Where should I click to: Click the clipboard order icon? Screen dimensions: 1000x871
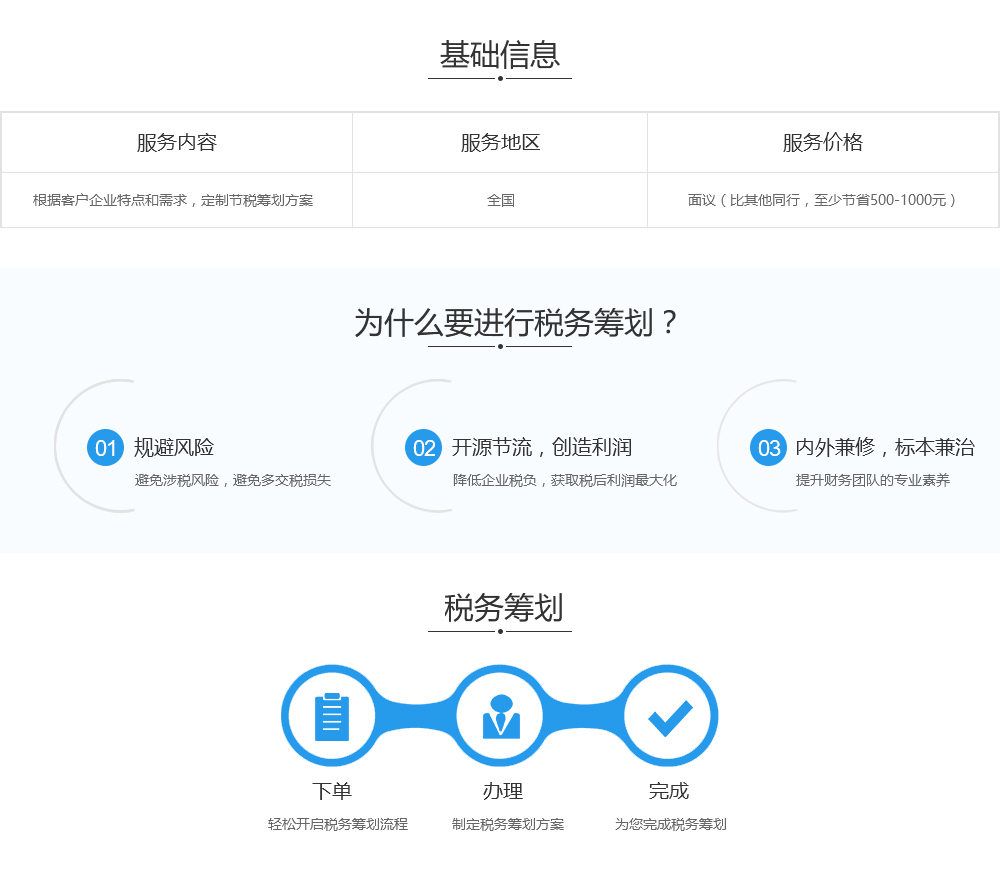coord(332,717)
